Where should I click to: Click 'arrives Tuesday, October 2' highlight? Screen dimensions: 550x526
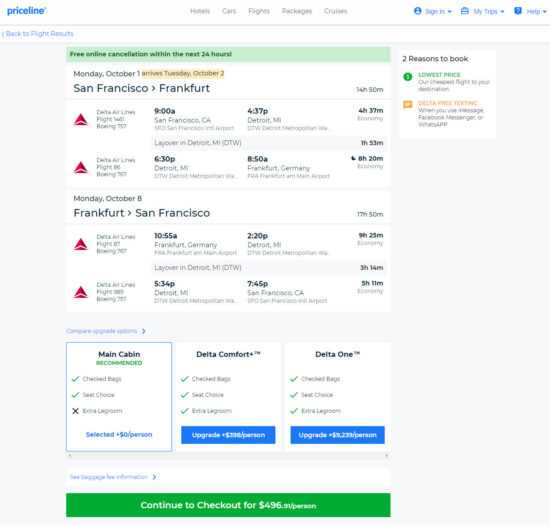point(183,73)
